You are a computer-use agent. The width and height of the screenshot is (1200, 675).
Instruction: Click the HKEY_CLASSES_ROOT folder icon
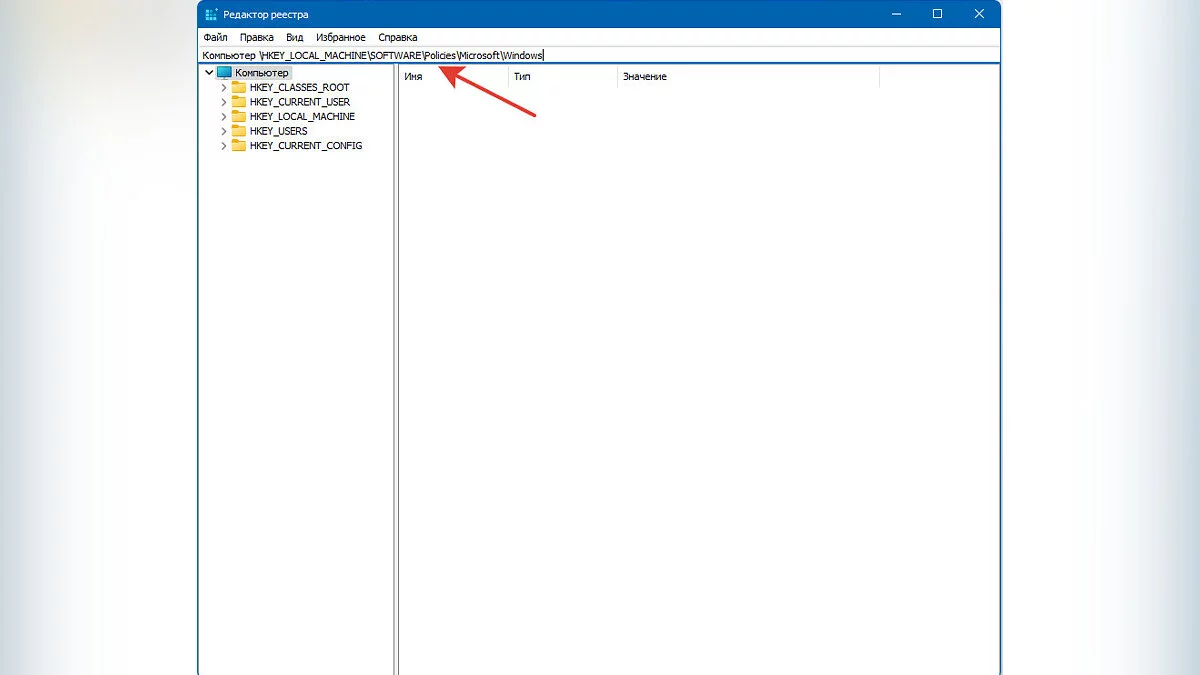coord(238,88)
